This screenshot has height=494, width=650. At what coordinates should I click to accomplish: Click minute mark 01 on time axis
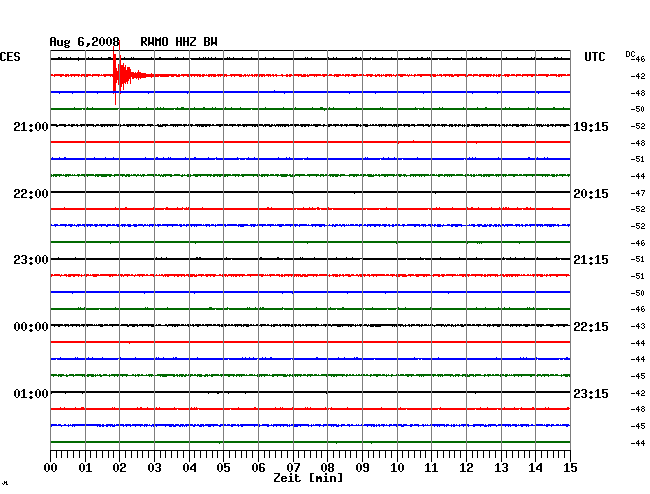coord(85,468)
